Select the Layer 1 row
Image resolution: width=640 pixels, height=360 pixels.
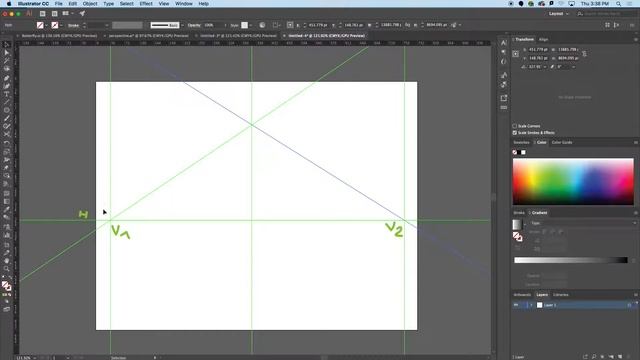coord(574,305)
